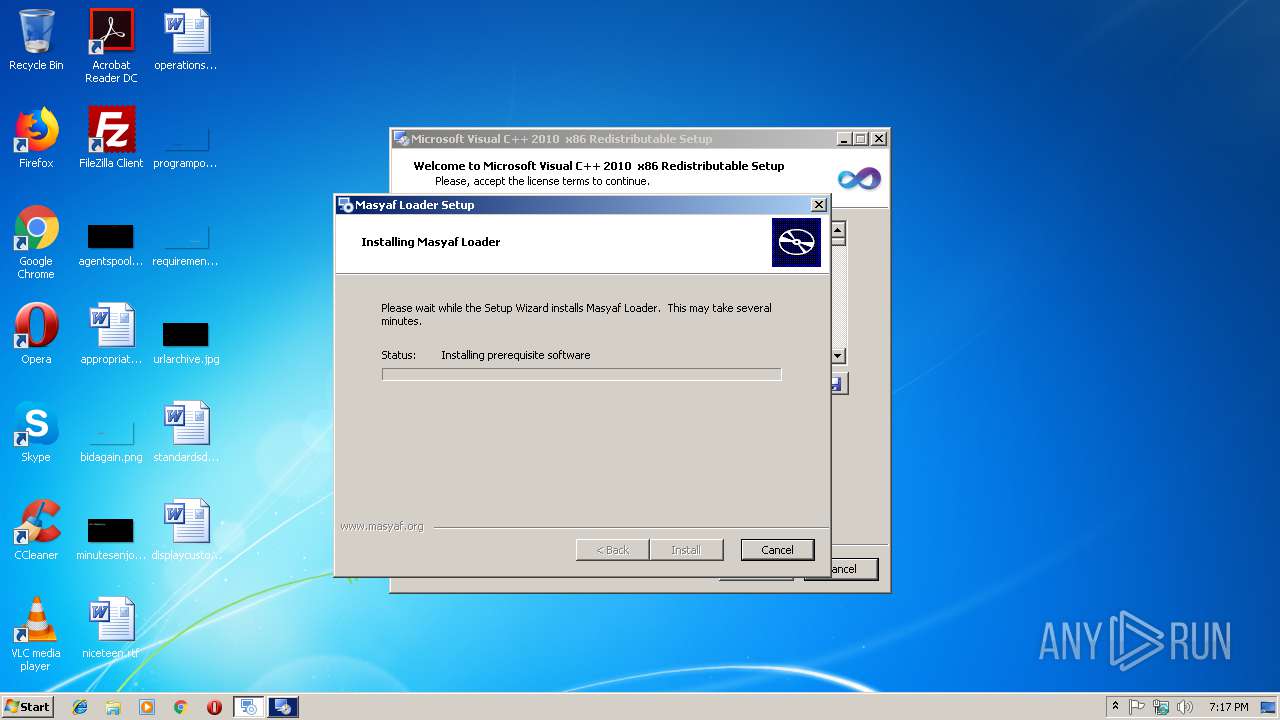
Task: Close the Visual C++ Redistributable Setup window
Action: coord(878,139)
